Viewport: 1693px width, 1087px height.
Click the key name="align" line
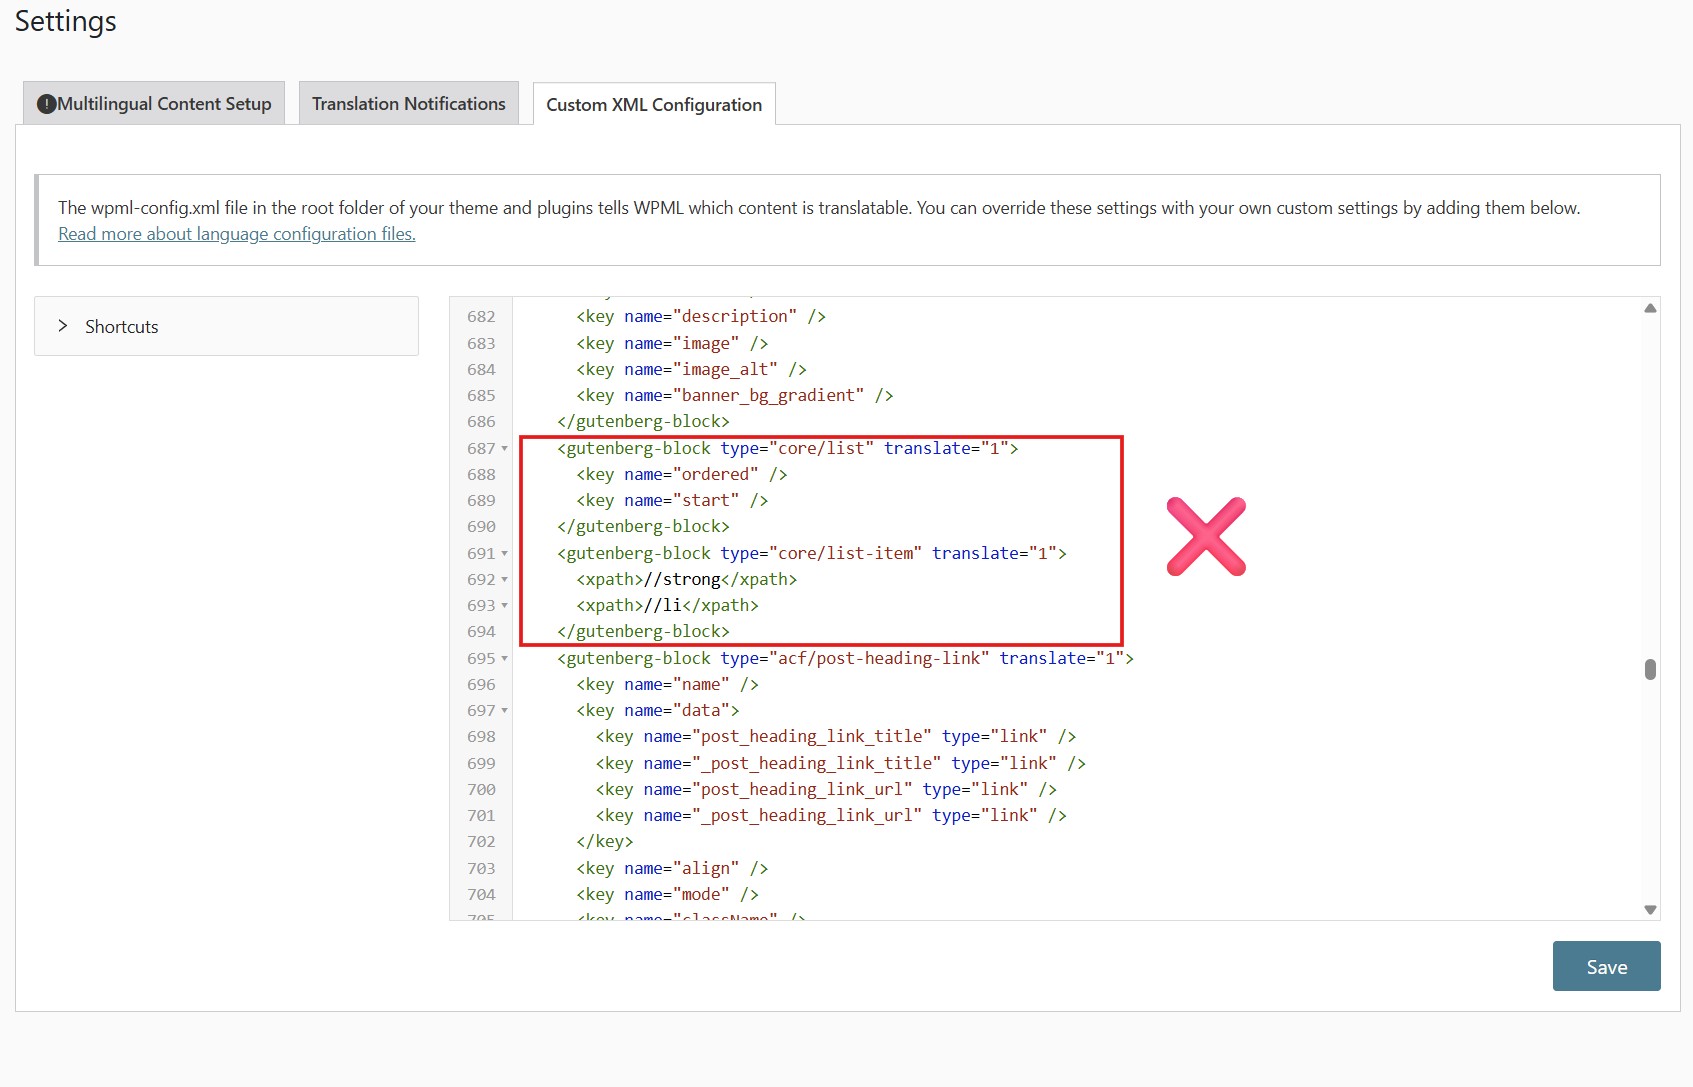tap(672, 868)
